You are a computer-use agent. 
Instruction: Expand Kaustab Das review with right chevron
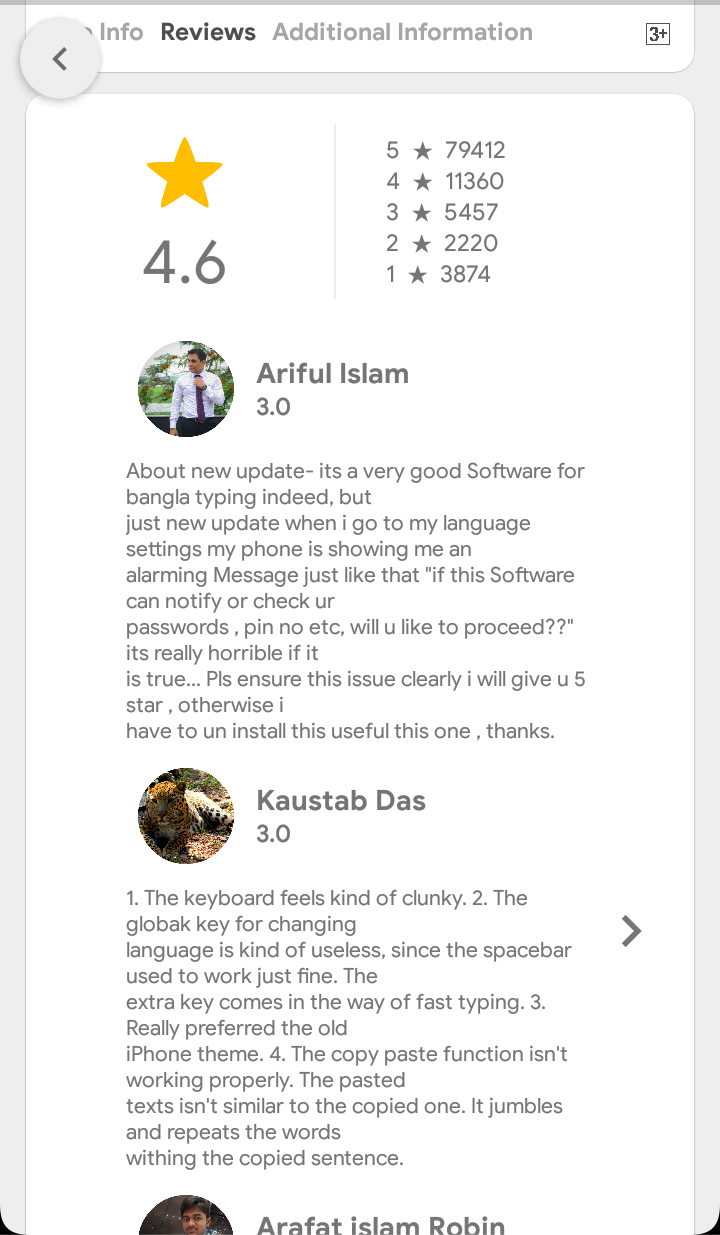(631, 931)
